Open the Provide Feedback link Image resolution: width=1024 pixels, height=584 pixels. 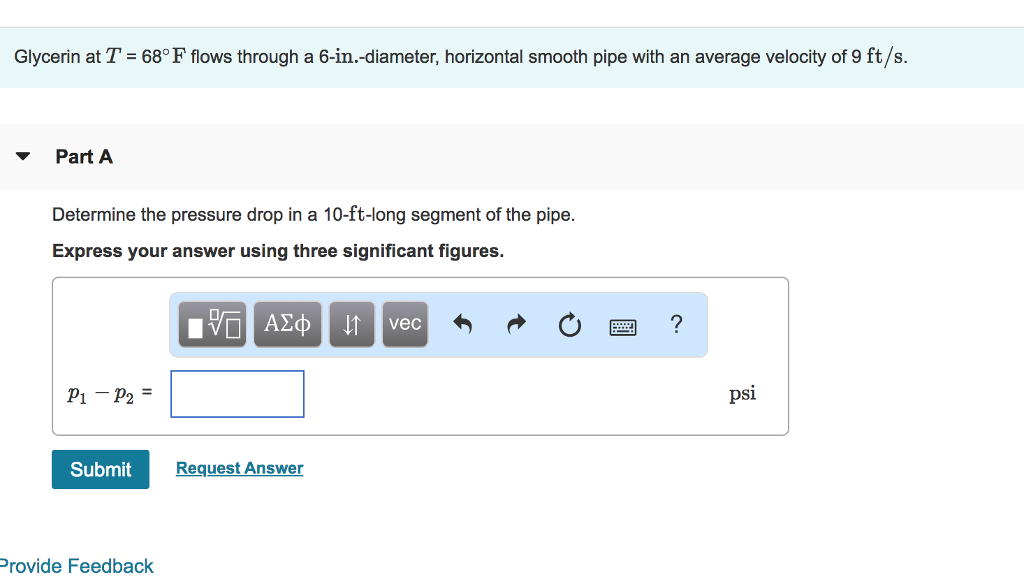pyautogui.click(x=77, y=565)
